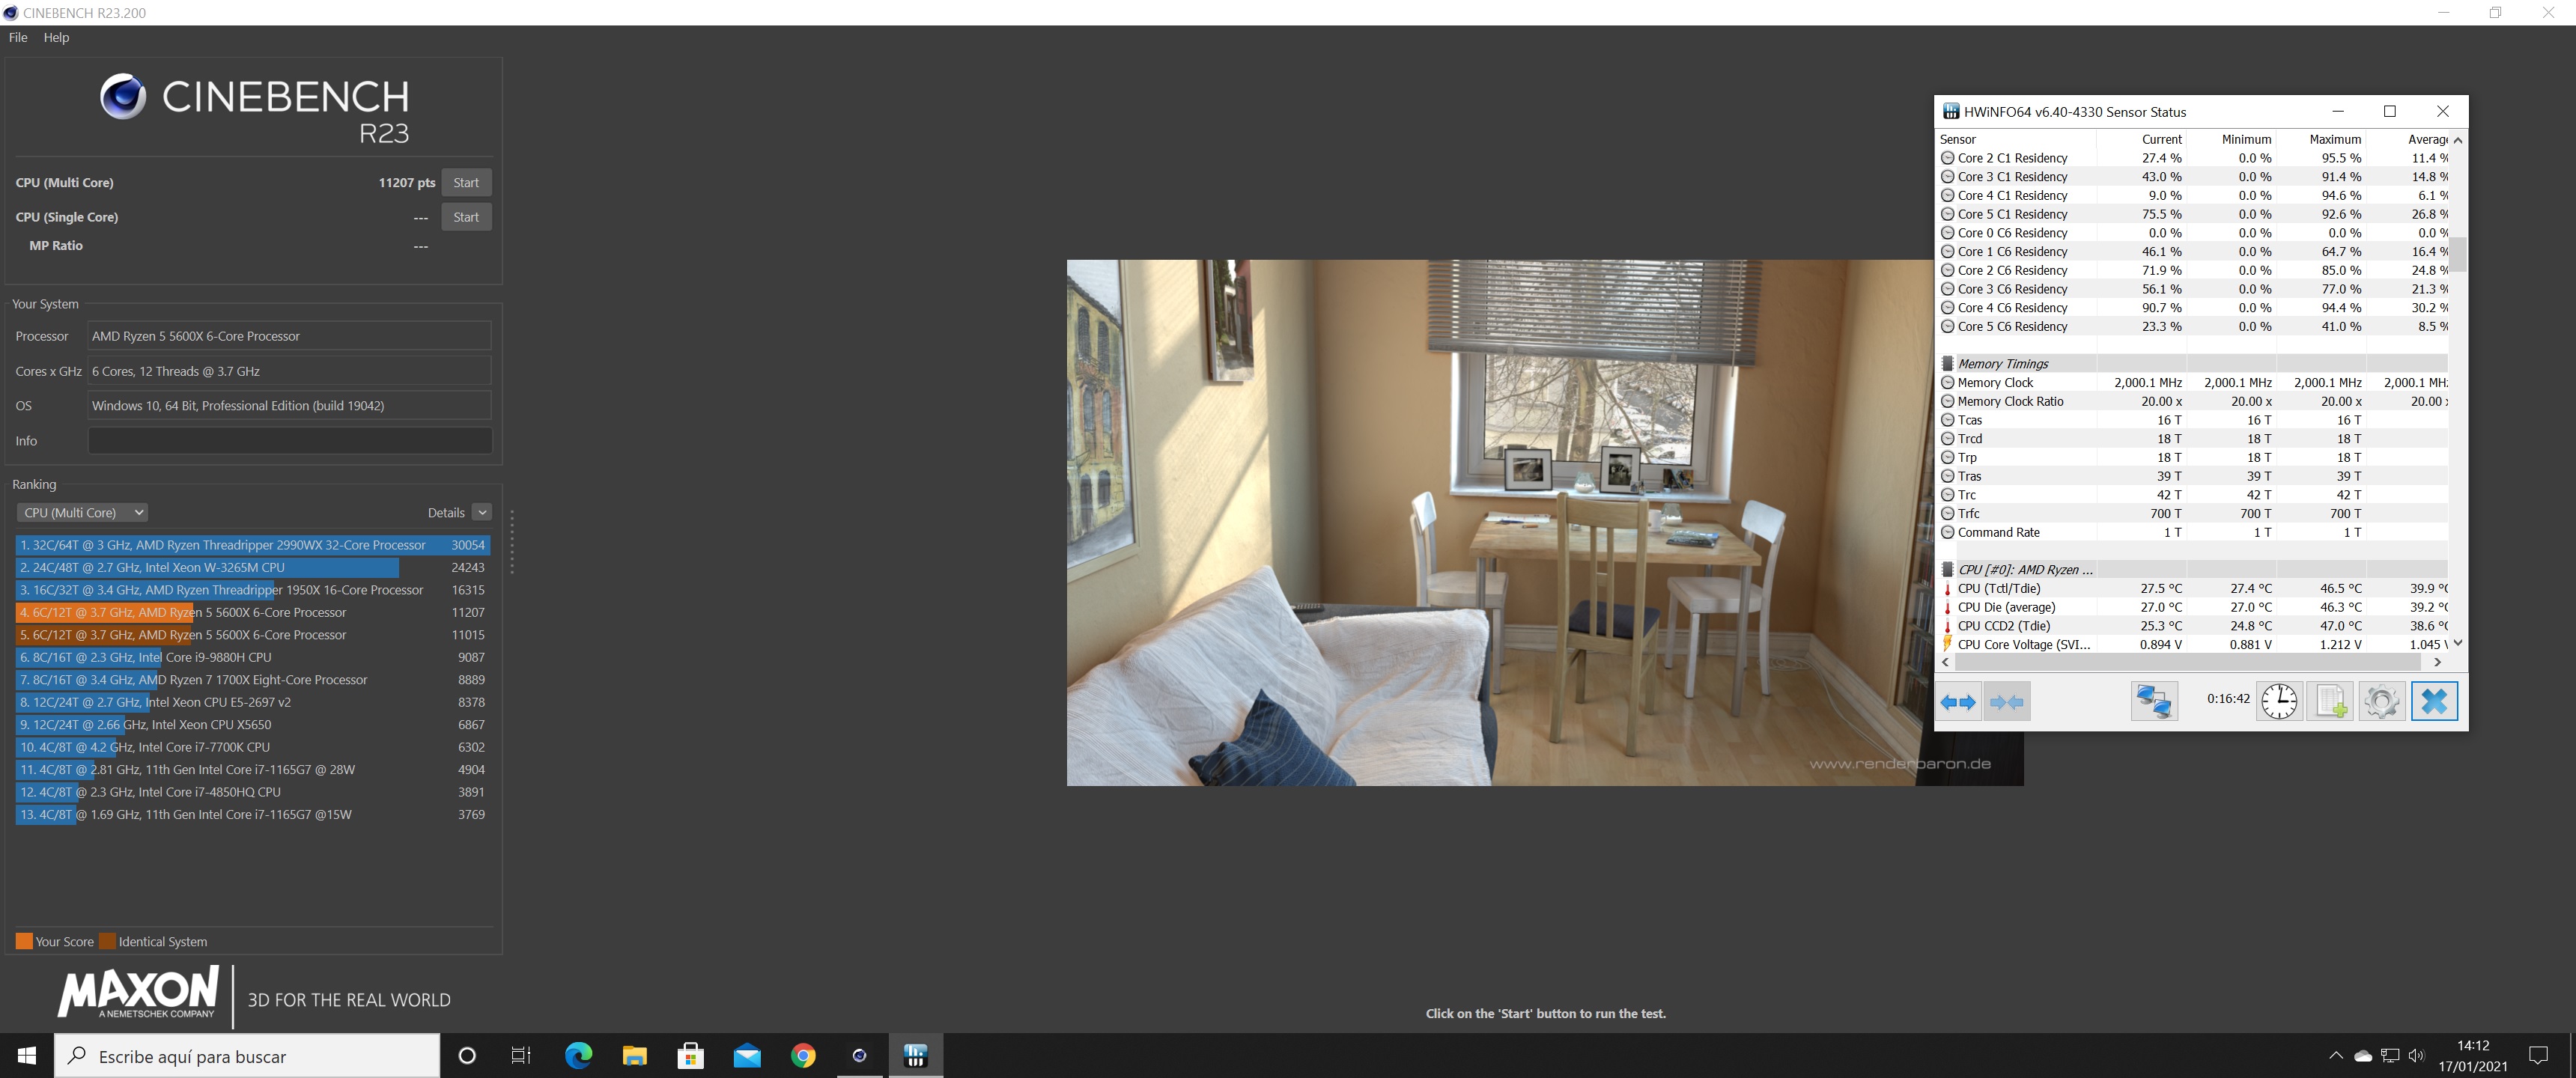Open Cortana circle icon in taskbar
The image size is (2576, 1078).
point(466,1056)
